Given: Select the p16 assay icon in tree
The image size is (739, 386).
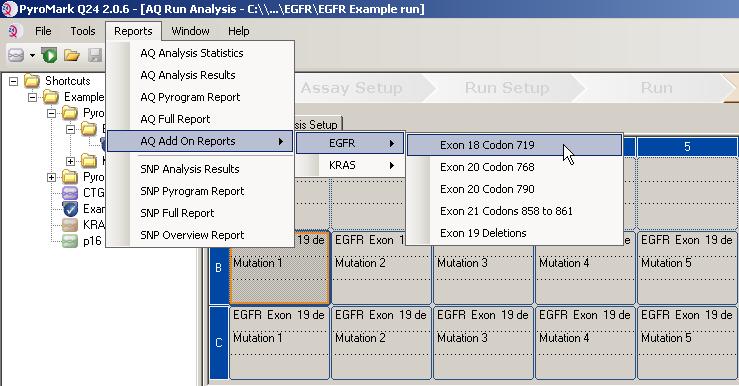Looking at the screenshot, I should pyautogui.click(x=70, y=241).
